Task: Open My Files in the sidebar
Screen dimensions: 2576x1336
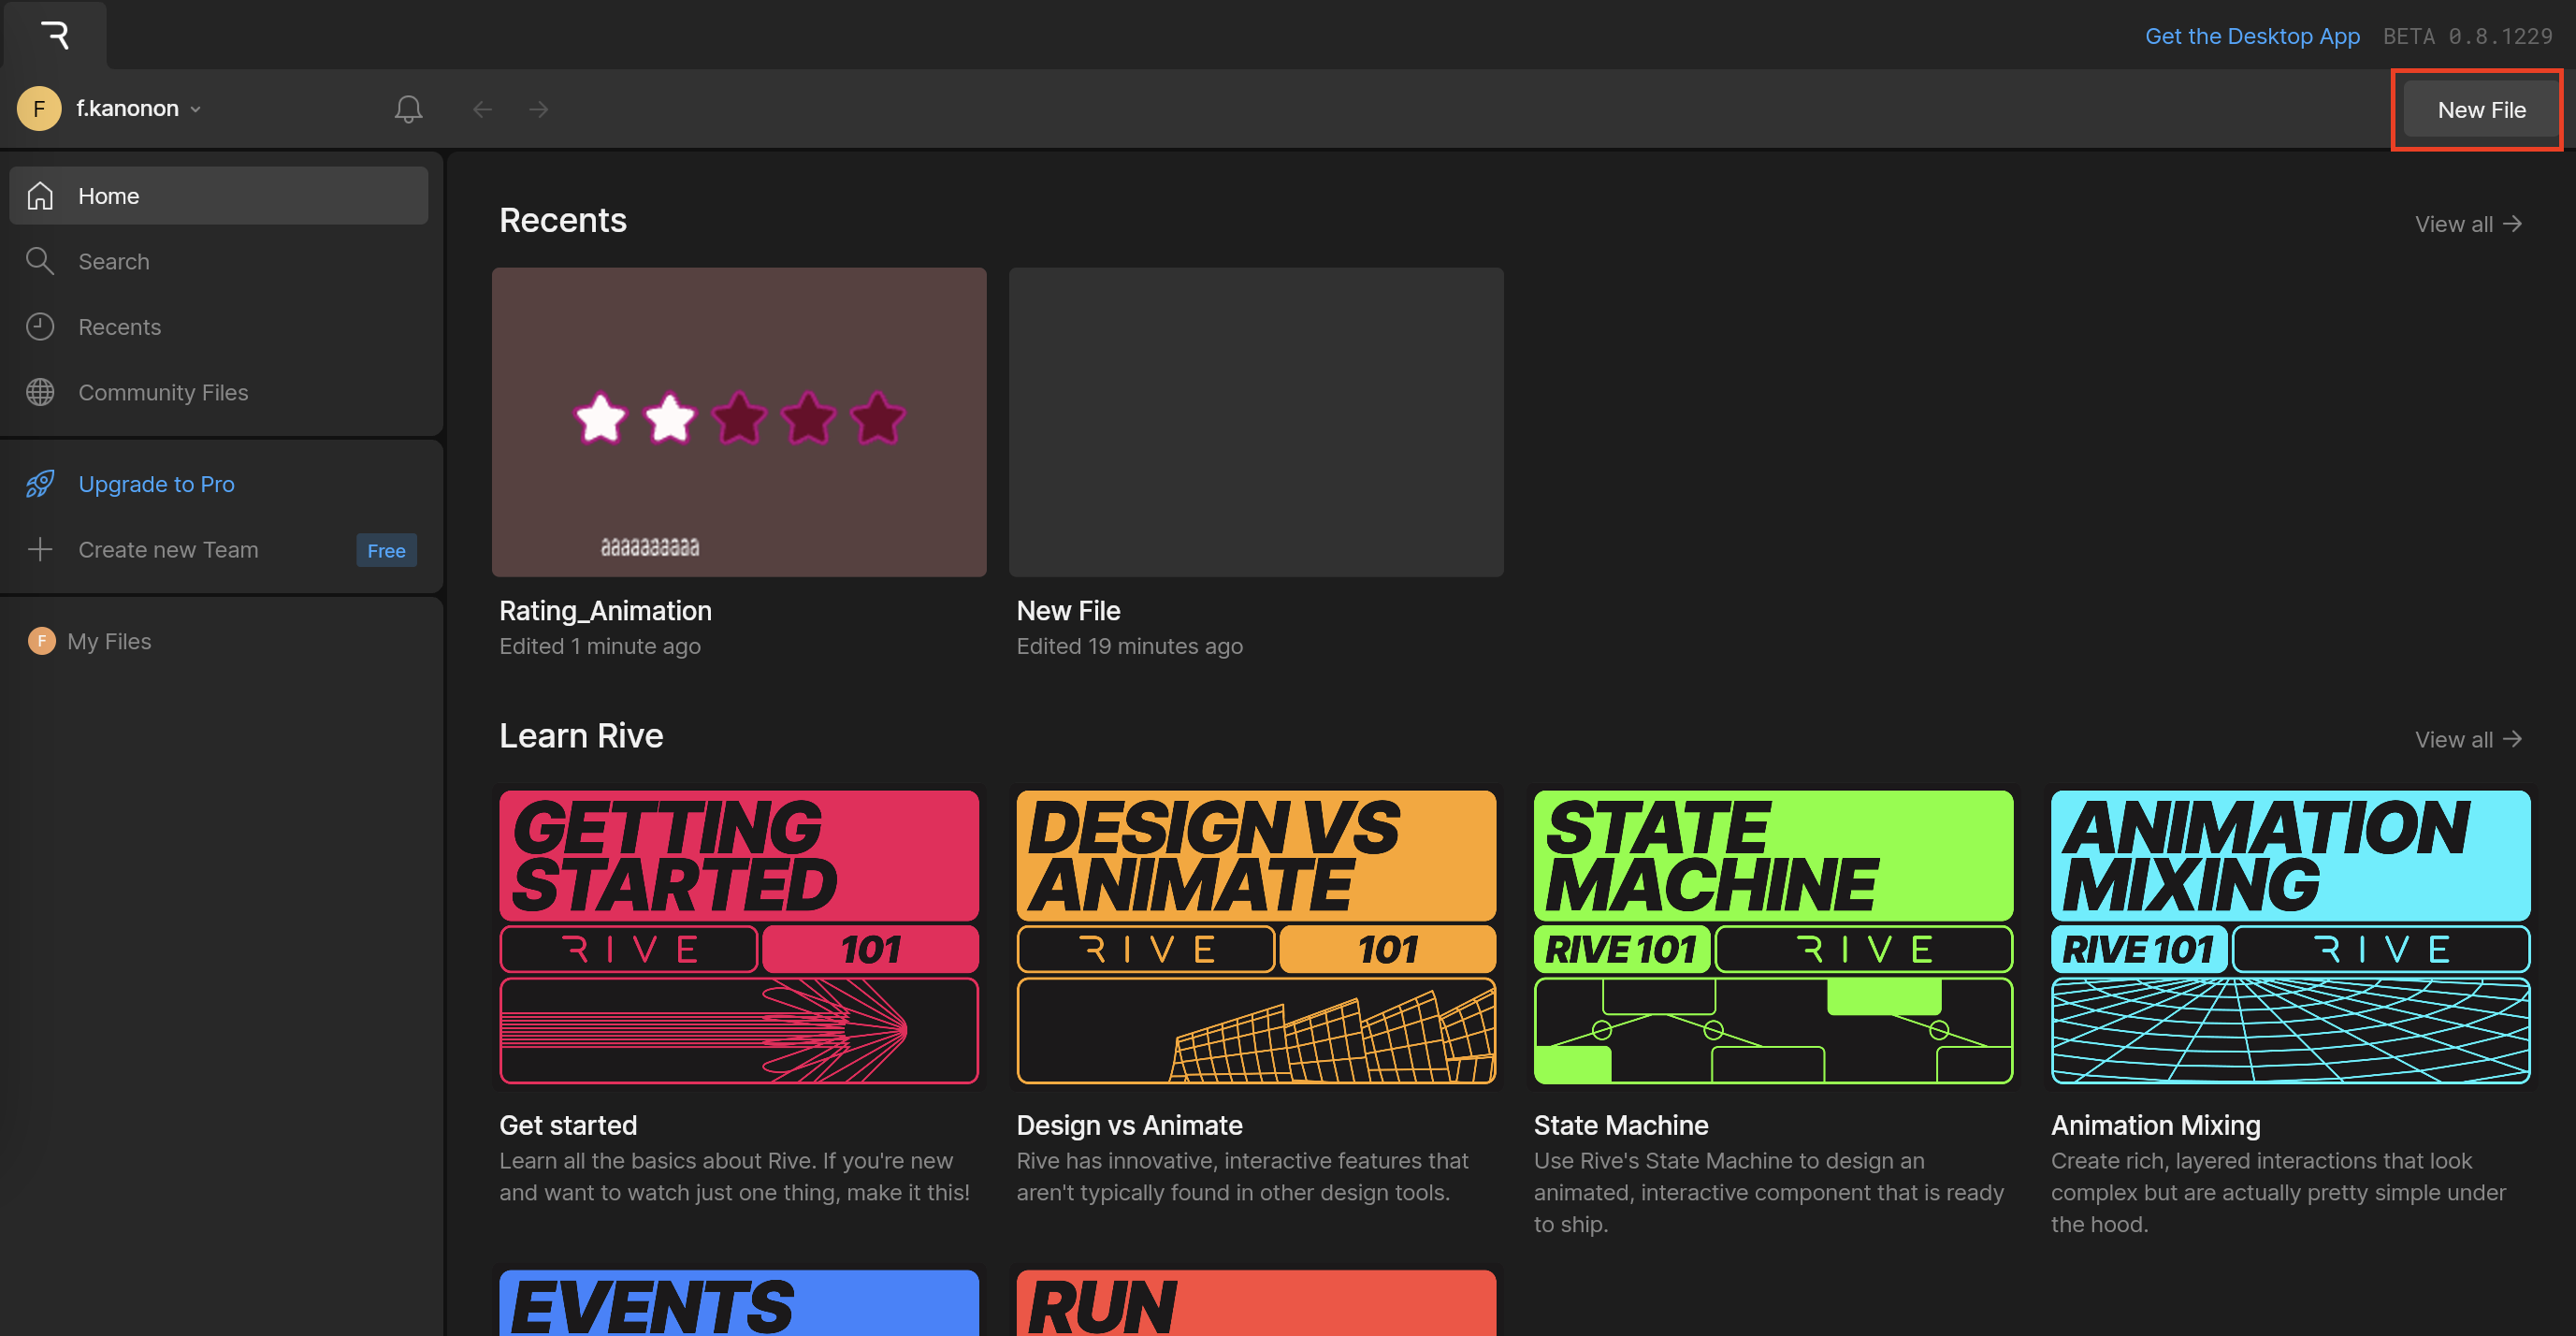Action: tap(109, 641)
